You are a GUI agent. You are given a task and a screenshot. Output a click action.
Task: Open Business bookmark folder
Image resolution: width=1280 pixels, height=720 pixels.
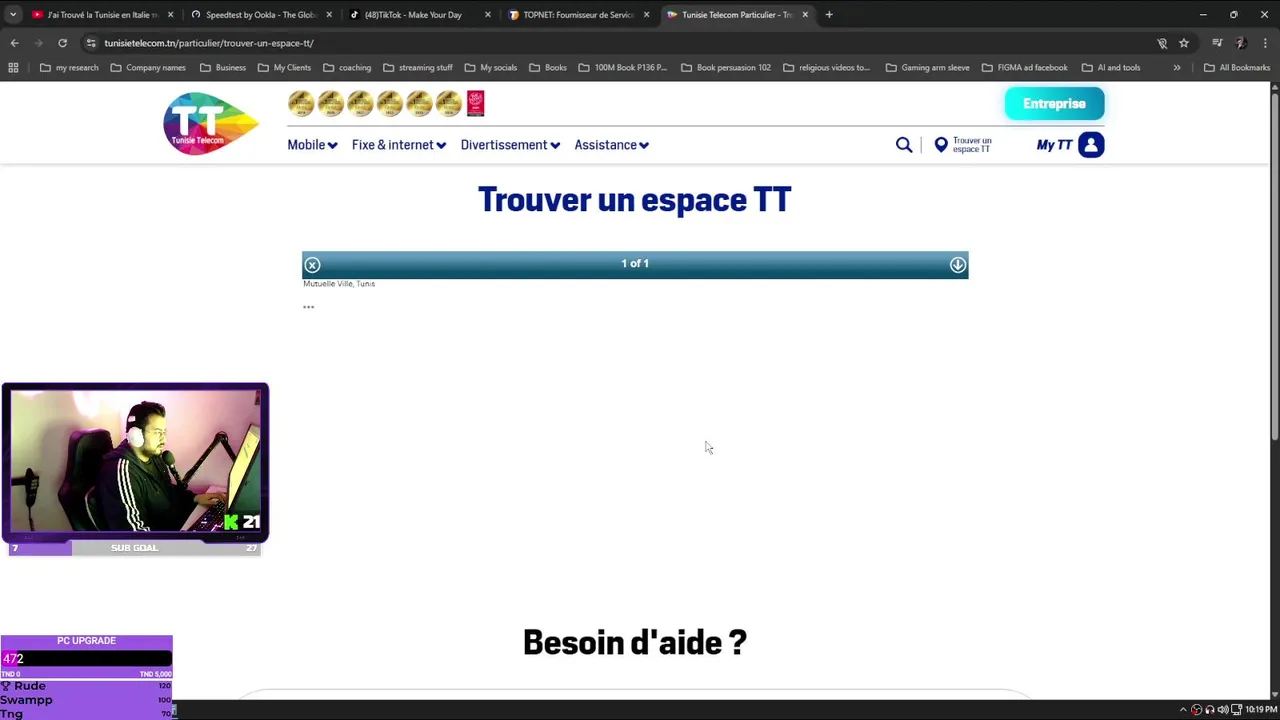click(x=223, y=68)
